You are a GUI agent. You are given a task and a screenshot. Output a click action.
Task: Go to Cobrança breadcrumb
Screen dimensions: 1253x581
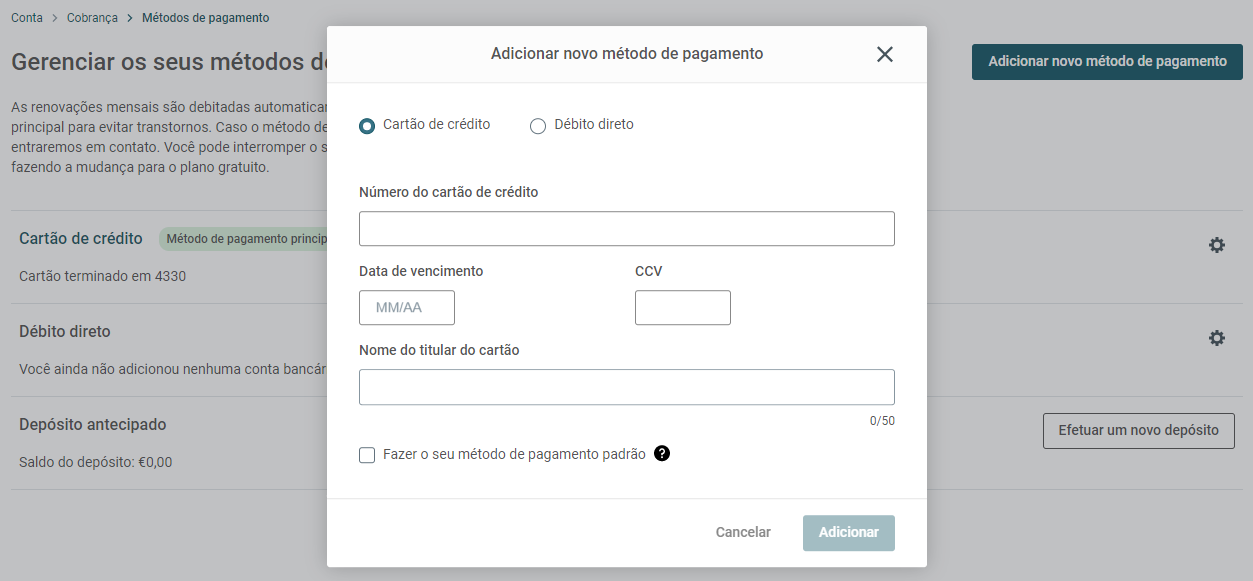92,18
